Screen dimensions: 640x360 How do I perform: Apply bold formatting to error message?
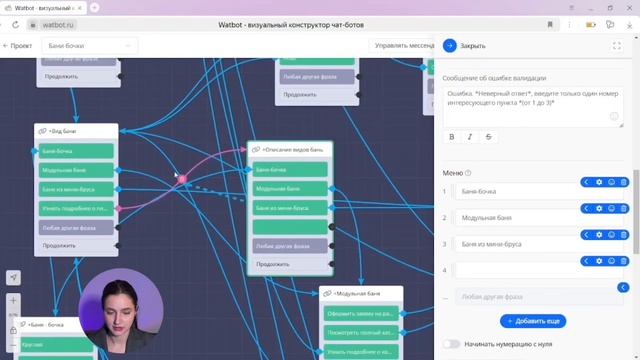[451, 137]
